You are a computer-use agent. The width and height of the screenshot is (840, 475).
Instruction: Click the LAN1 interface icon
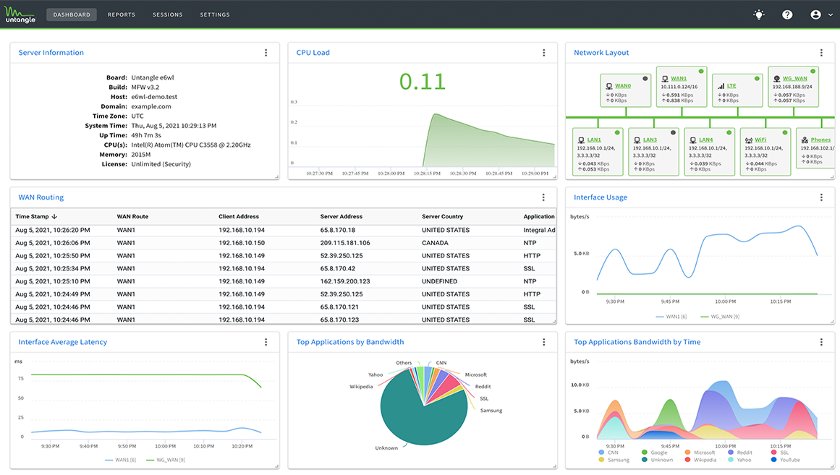(581, 140)
